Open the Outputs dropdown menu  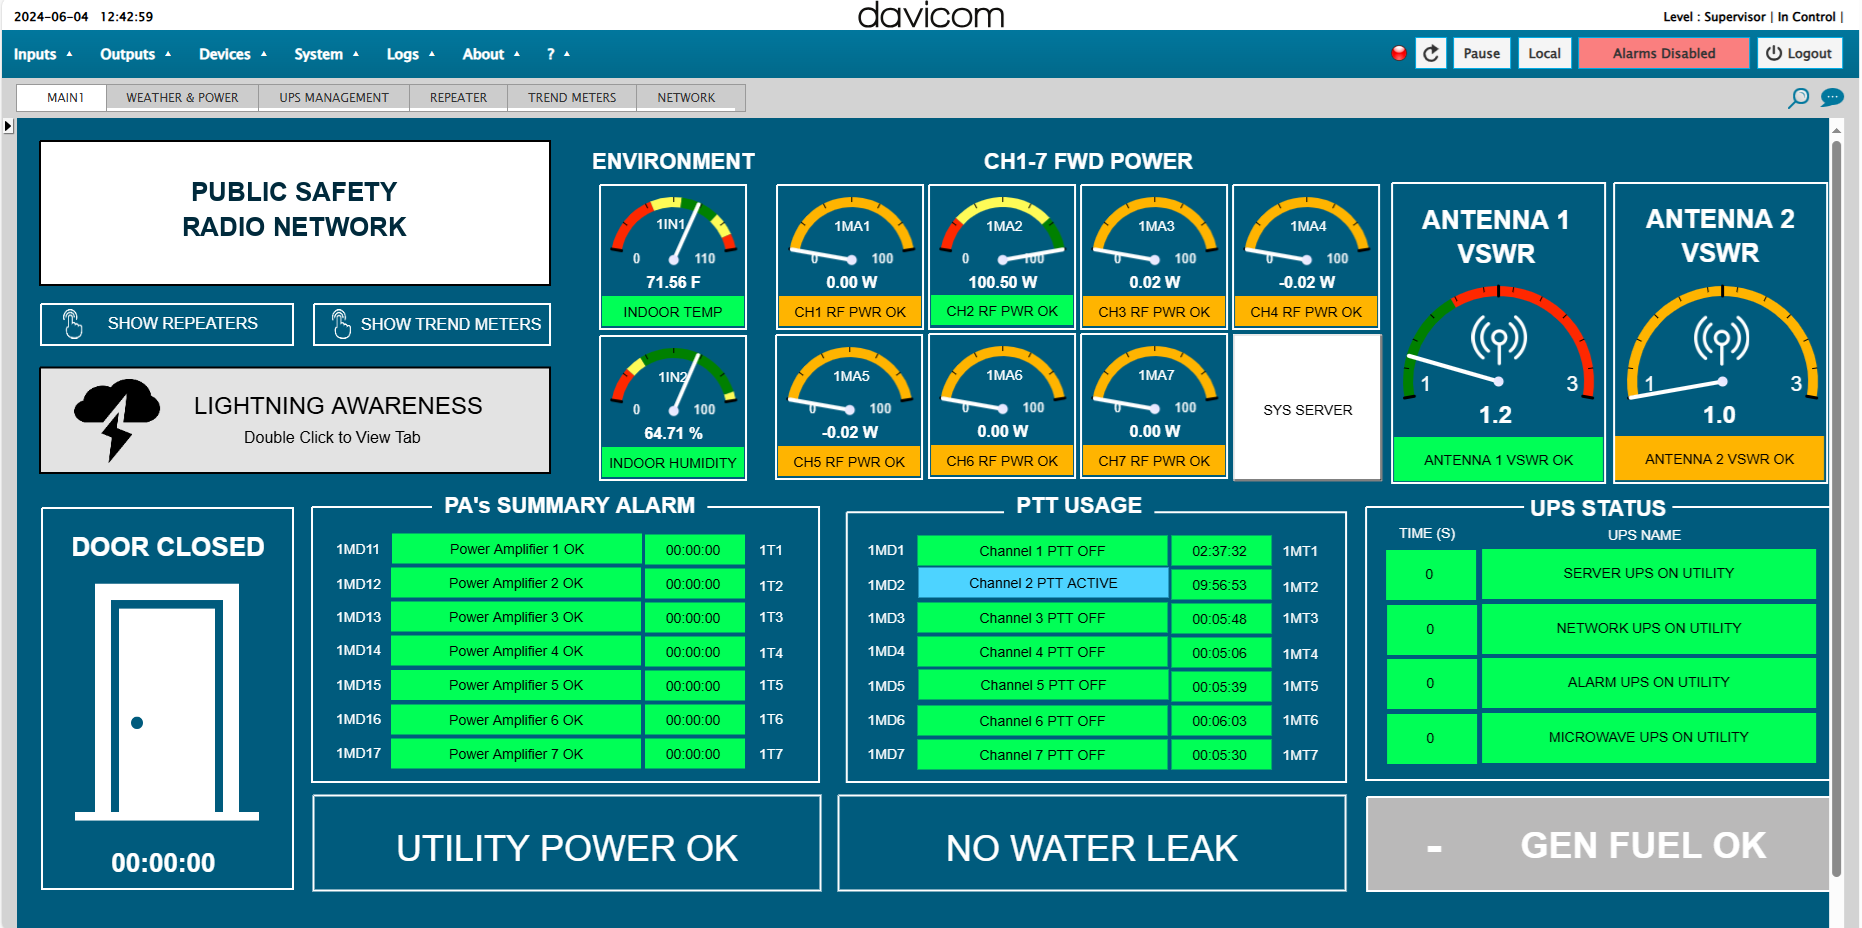(x=135, y=54)
